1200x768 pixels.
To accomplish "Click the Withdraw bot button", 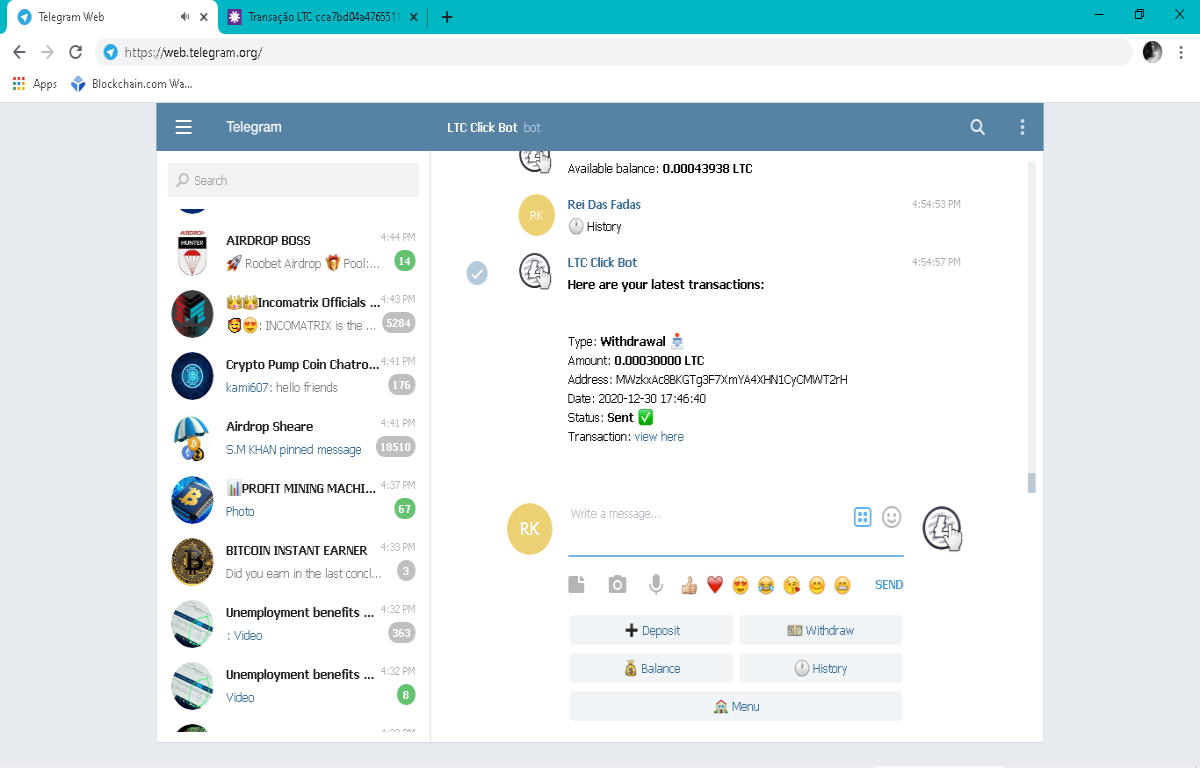I will tap(821, 630).
